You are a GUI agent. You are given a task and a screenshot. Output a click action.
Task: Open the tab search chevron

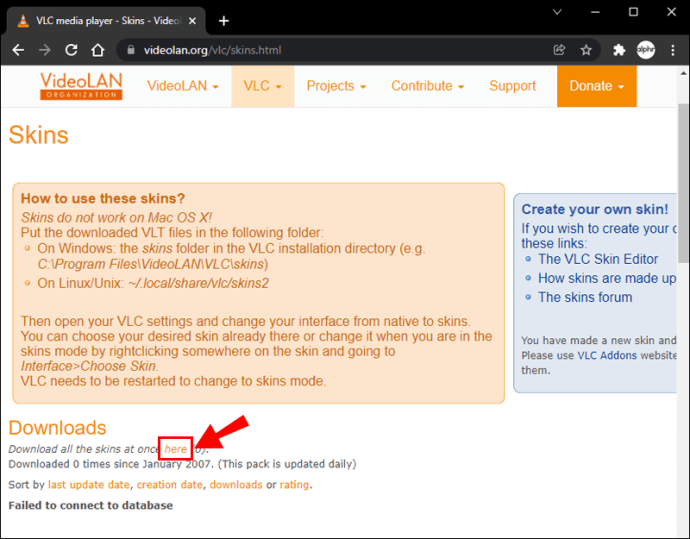click(557, 12)
